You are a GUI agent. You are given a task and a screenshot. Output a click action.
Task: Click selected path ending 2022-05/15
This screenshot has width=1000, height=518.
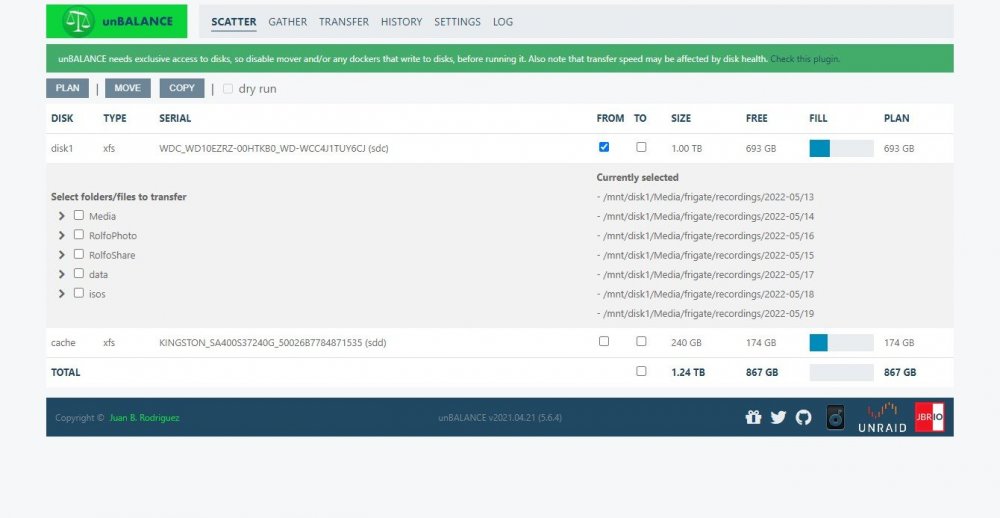[705, 255]
